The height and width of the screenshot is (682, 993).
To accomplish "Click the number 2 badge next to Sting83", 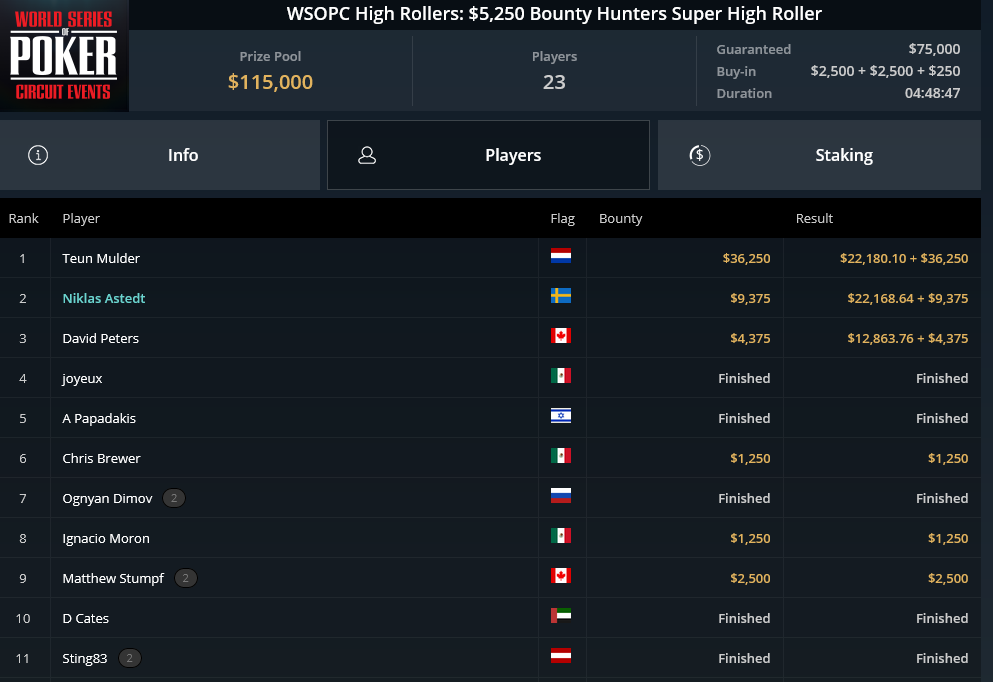I will tap(130, 659).
